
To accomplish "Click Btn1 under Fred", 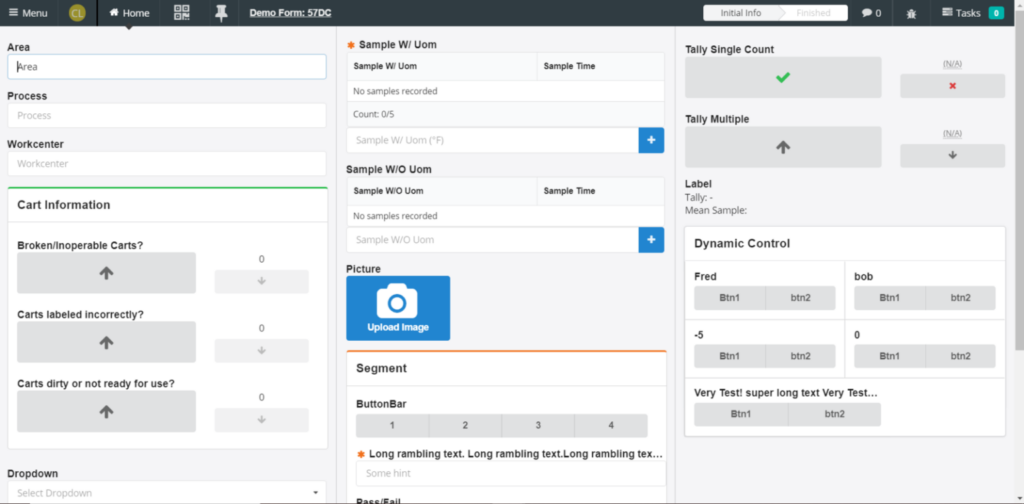I will pos(729,298).
